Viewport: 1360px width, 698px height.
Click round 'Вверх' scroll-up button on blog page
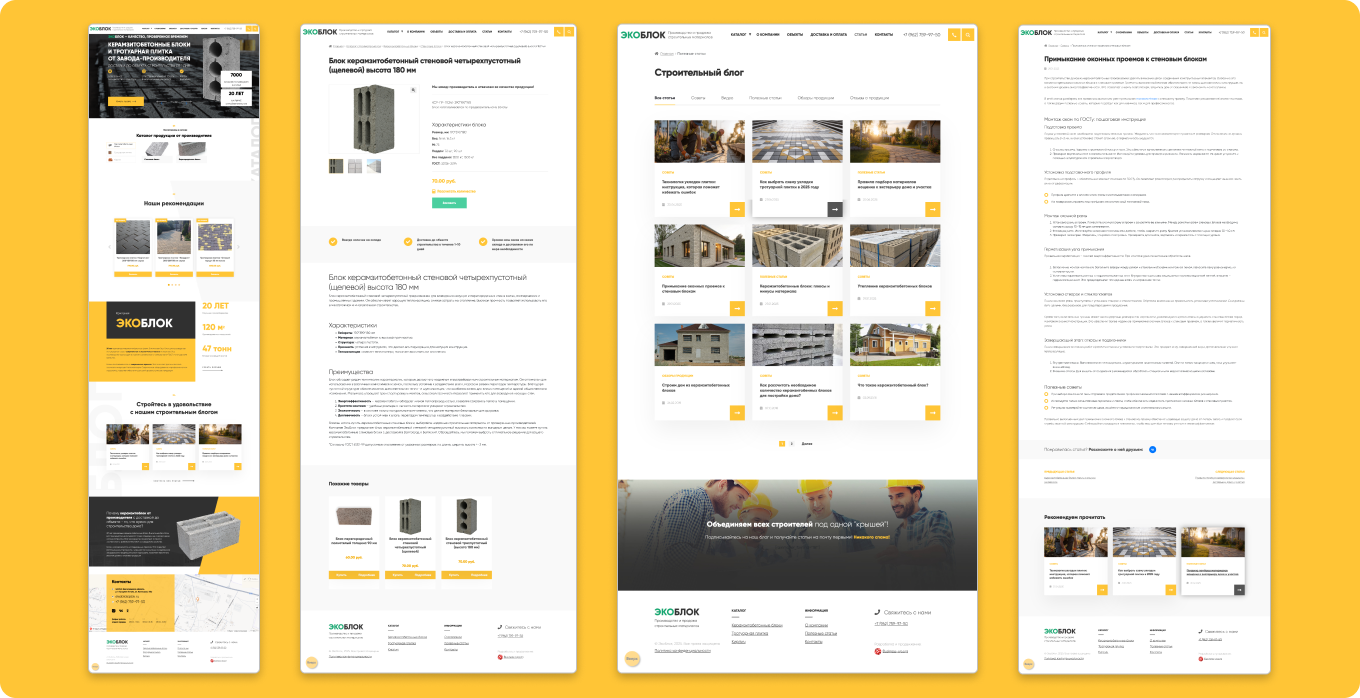click(x=632, y=659)
